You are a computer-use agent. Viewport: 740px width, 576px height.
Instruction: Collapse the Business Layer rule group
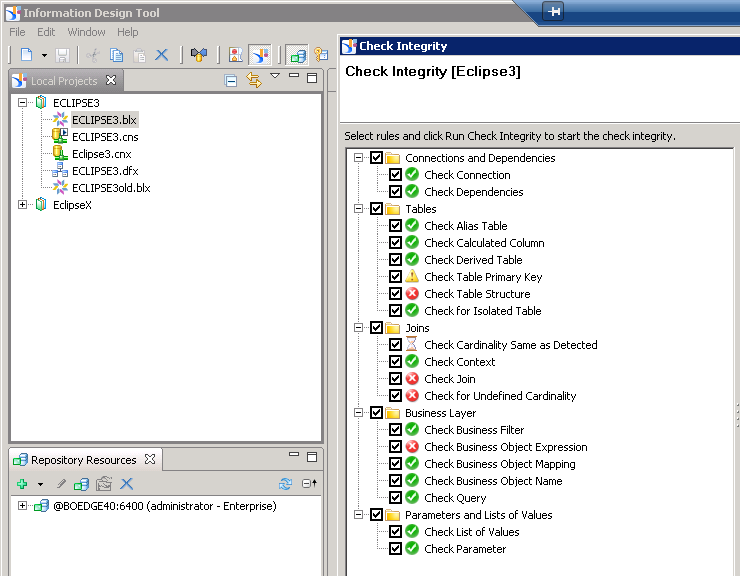coord(359,413)
